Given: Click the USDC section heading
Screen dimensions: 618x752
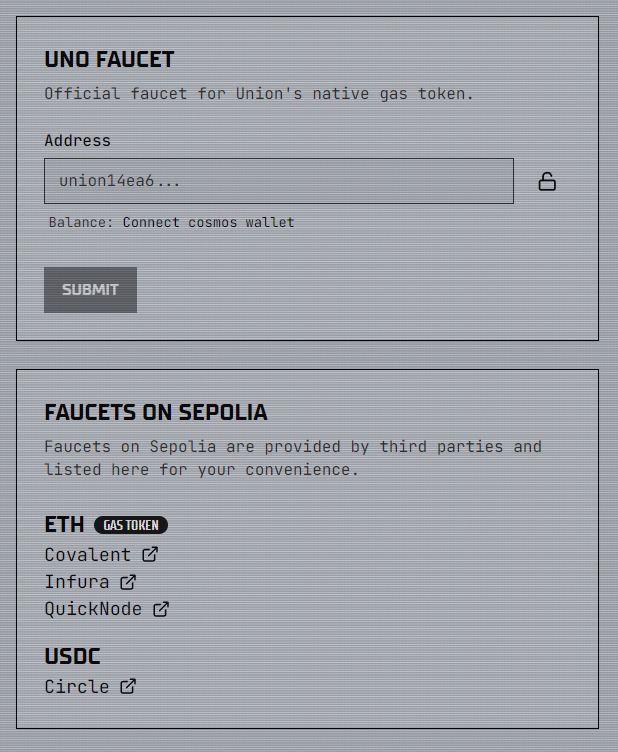Looking at the screenshot, I should click(x=72, y=657).
